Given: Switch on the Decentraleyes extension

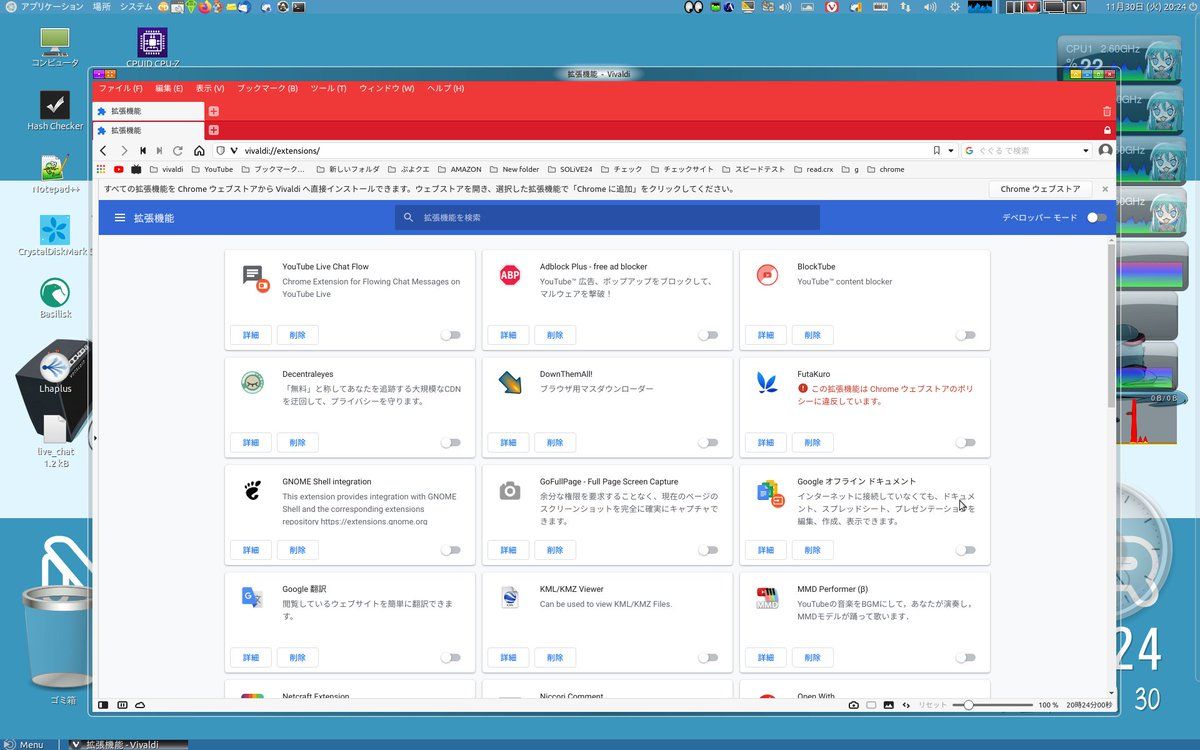Looking at the screenshot, I should click(451, 442).
